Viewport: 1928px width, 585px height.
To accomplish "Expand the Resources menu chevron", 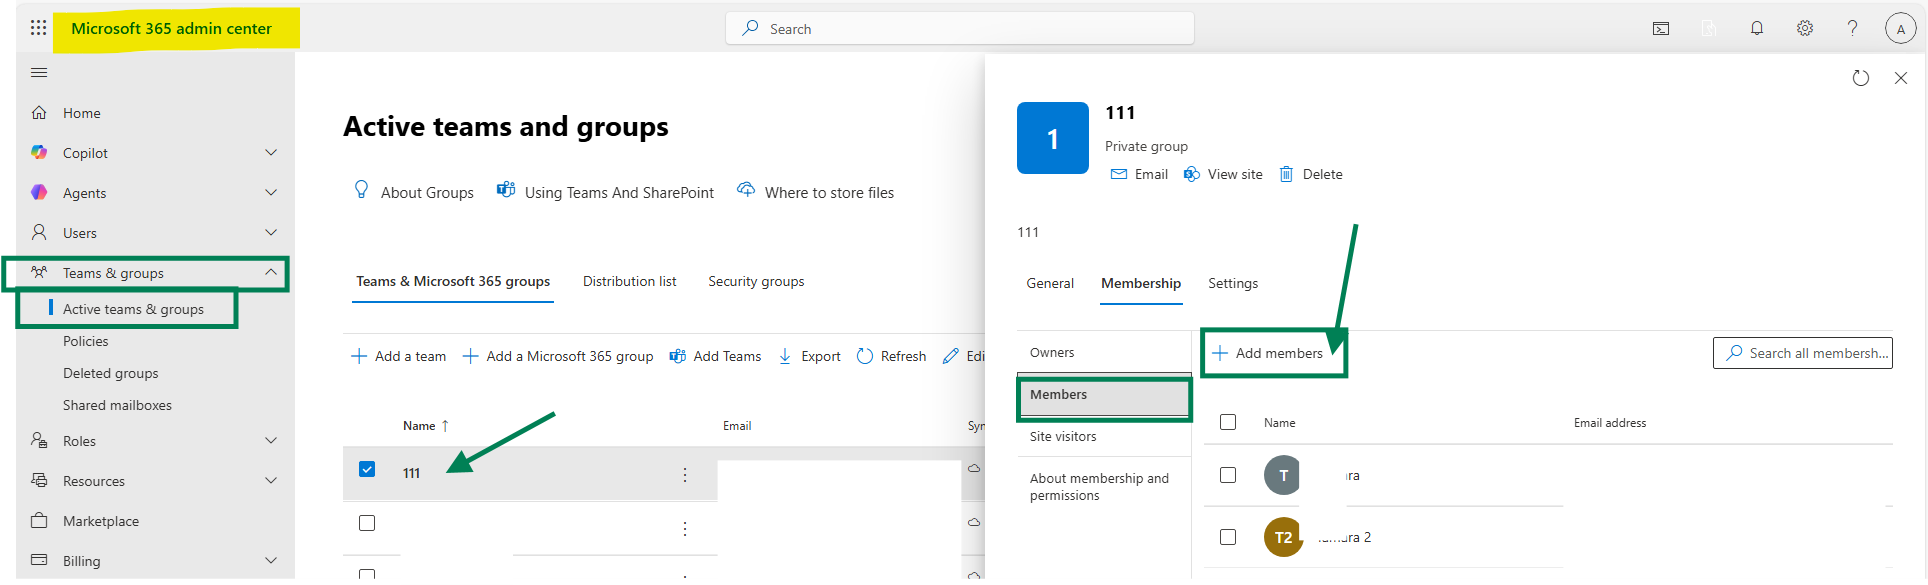I will pyautogui.click(x=271, y=480).
